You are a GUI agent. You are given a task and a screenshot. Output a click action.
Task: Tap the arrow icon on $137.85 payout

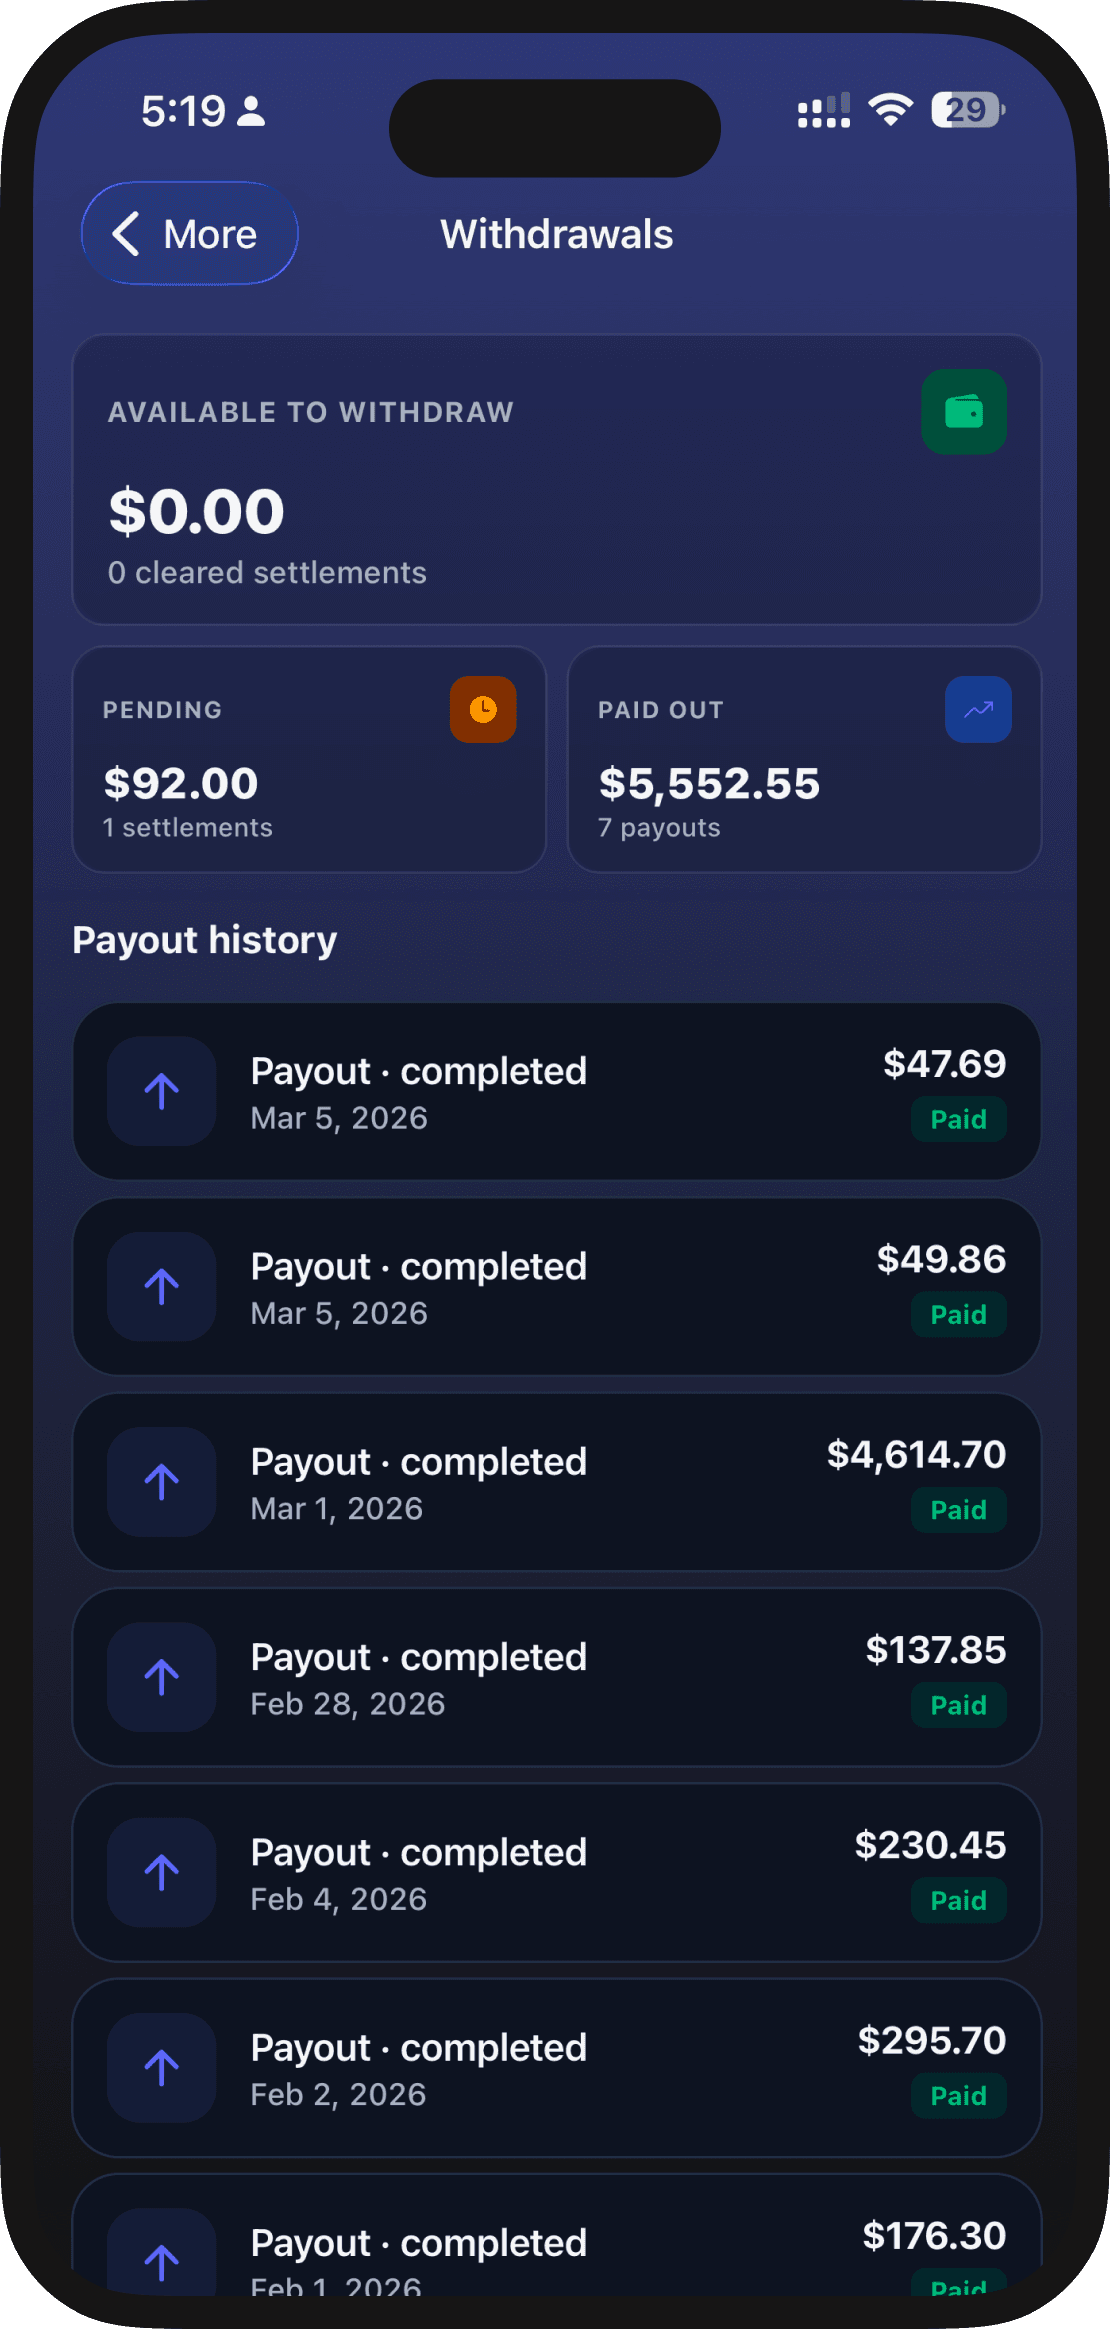[162, 1676]
